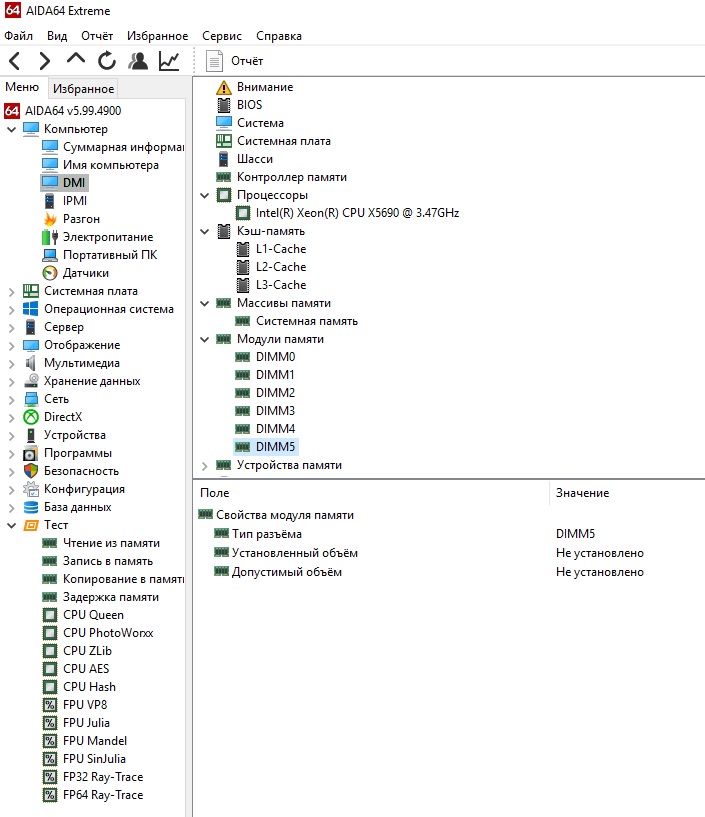Click the Windows logo icon for Операционная система
The width and height of the screenshot is (705, 817).
pyautogui.click(x=31, y=309)
